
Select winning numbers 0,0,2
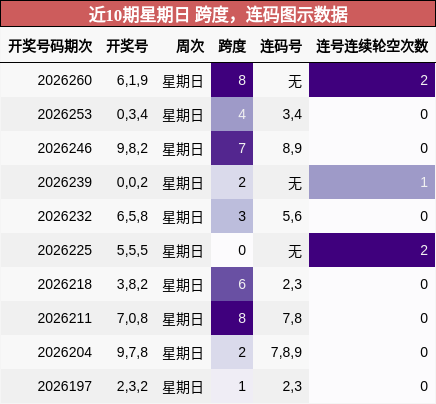pos(132,182)
